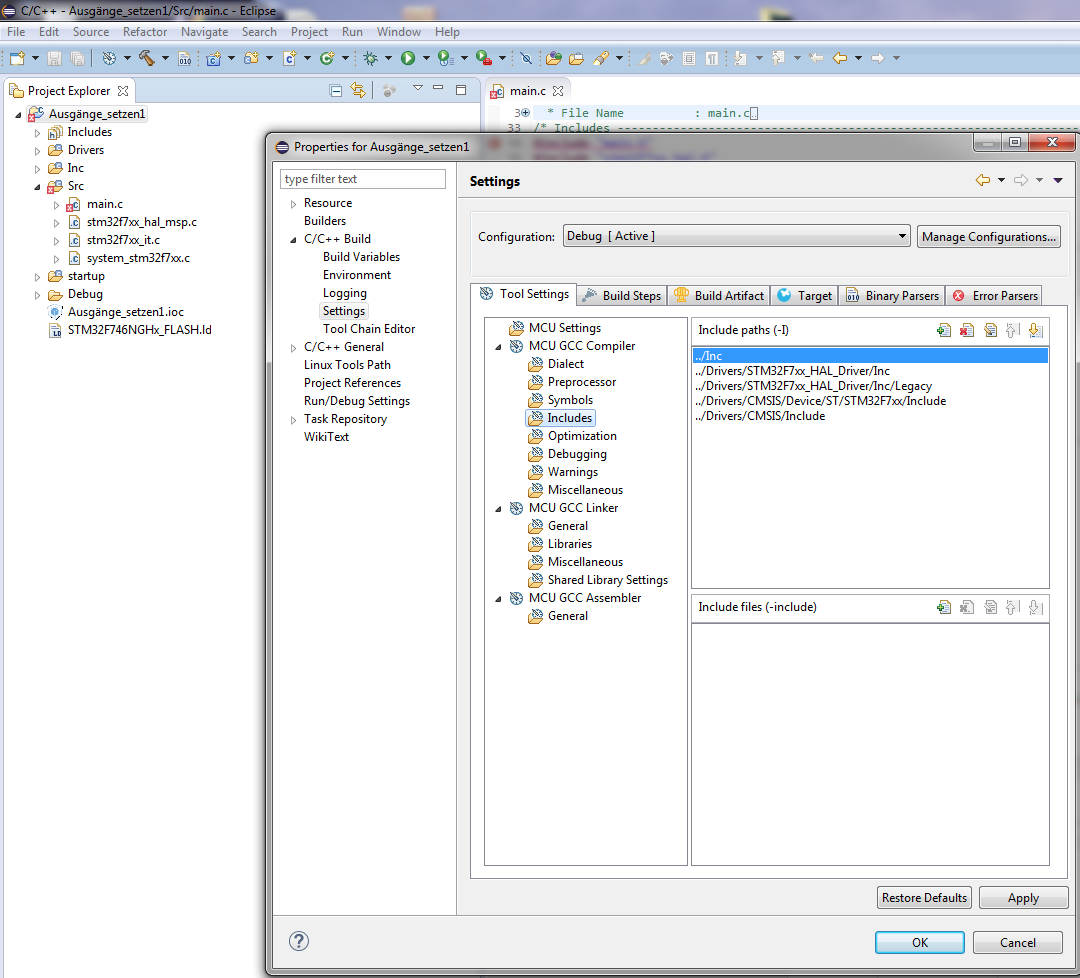This screenshot has width=1080, height=978.
Task: Switch to the Build Steps tab
Action: coord(622,295)
